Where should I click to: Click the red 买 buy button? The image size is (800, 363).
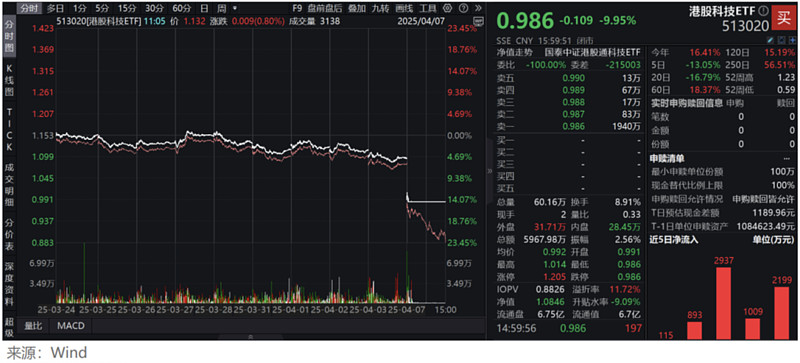point(784,19)
